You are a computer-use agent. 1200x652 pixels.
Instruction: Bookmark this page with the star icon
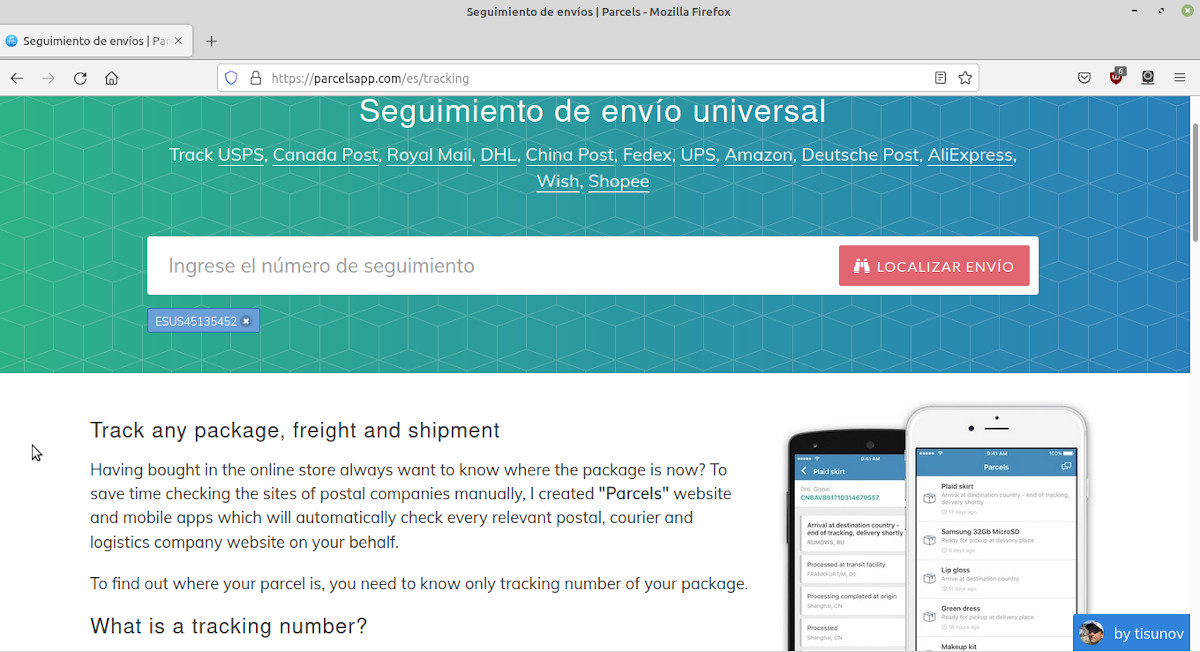964,77
